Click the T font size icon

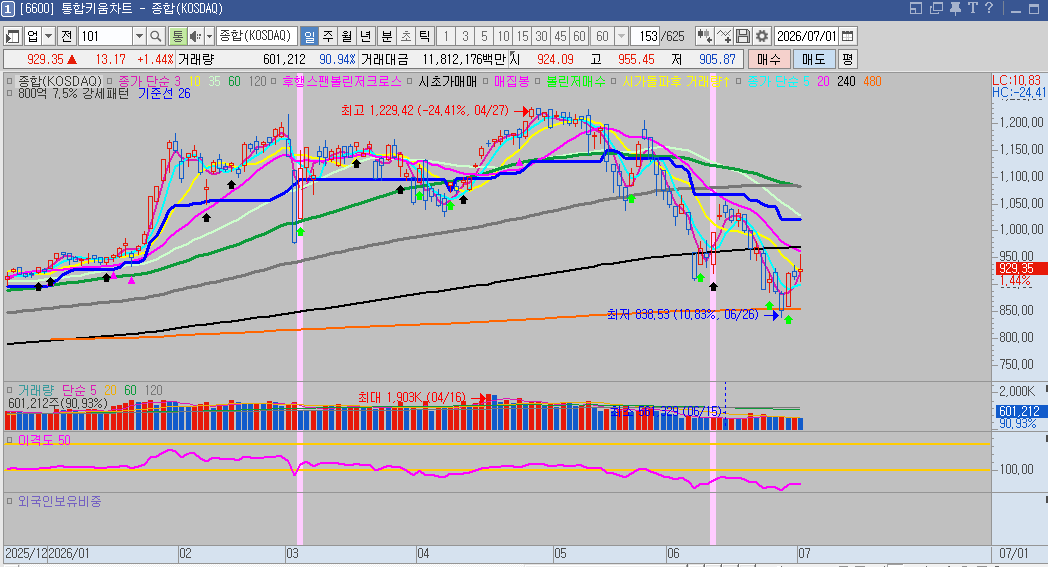pyautogui.click(x=972, y=8)
